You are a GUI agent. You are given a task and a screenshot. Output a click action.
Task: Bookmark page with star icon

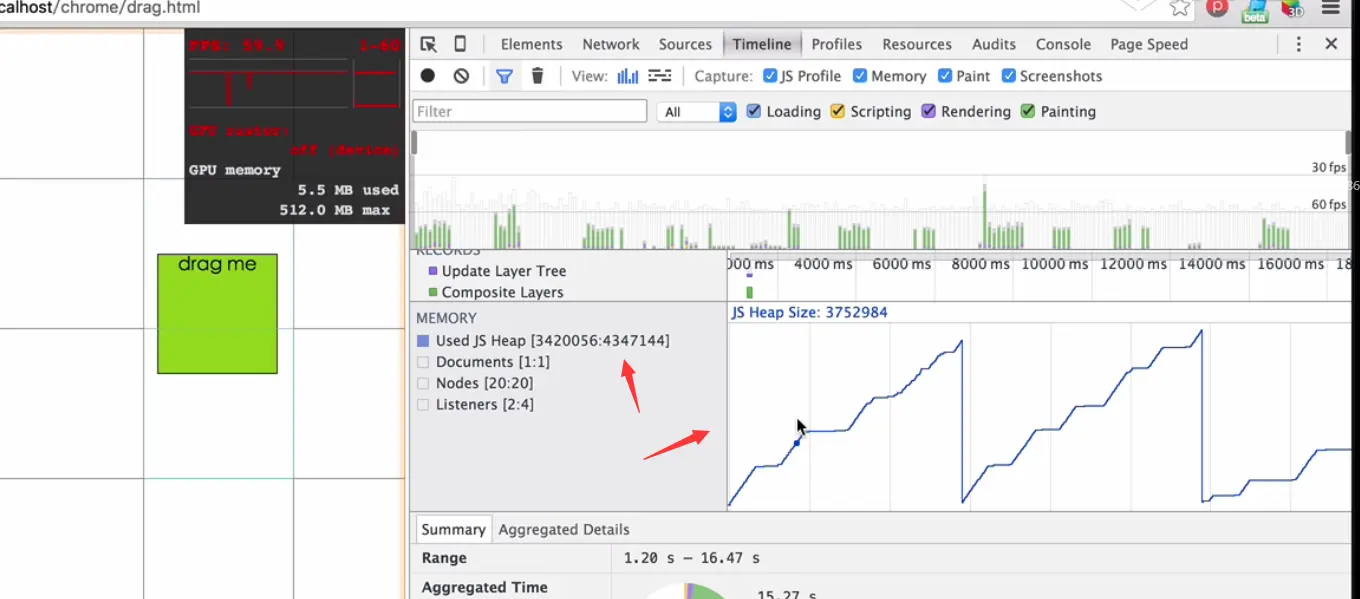click(x=1180, y=7)
